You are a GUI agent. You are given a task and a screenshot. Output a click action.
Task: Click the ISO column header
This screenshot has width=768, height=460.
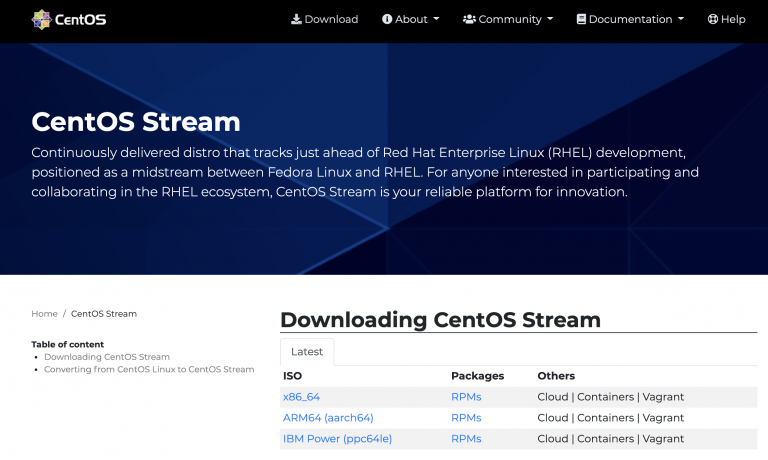click(292, 376)
